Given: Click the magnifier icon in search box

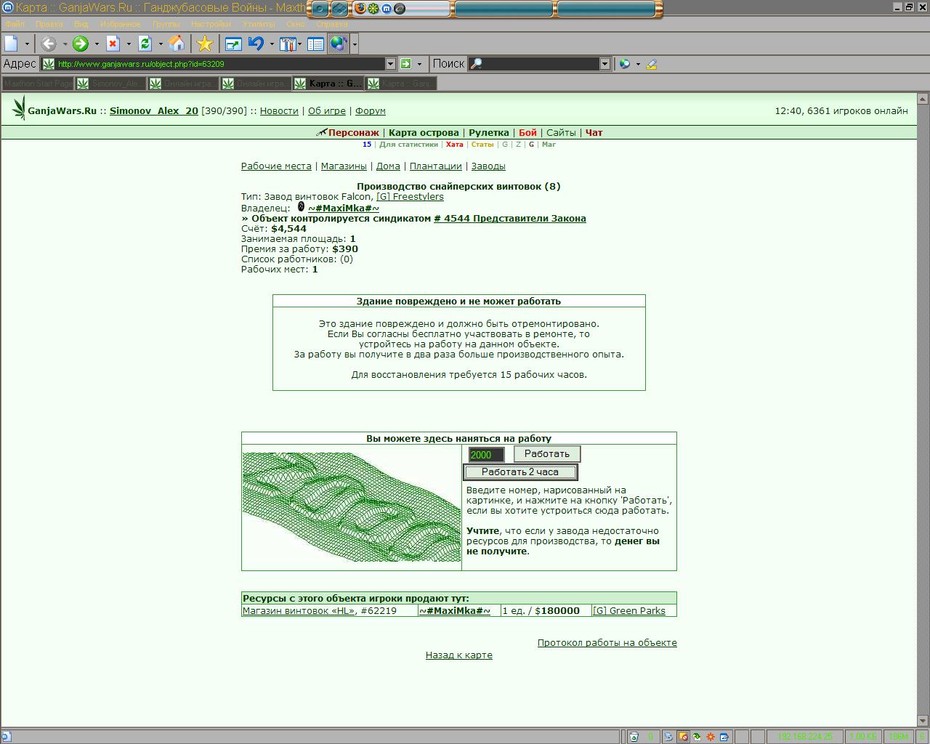Looking at the screenshot, I should pos(476,63).
